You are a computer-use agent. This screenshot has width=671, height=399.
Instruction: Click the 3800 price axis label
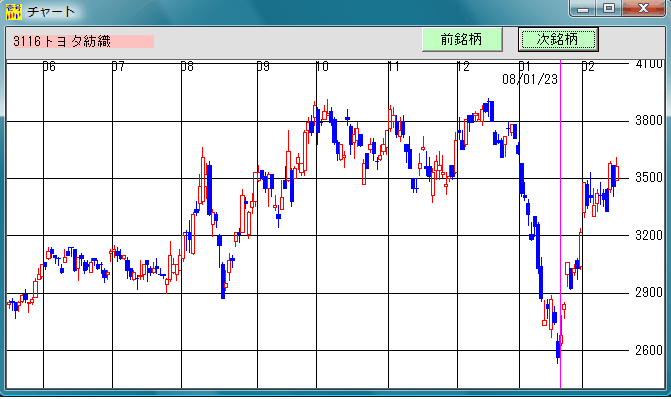pyautogui.click(x=649, y=121)
